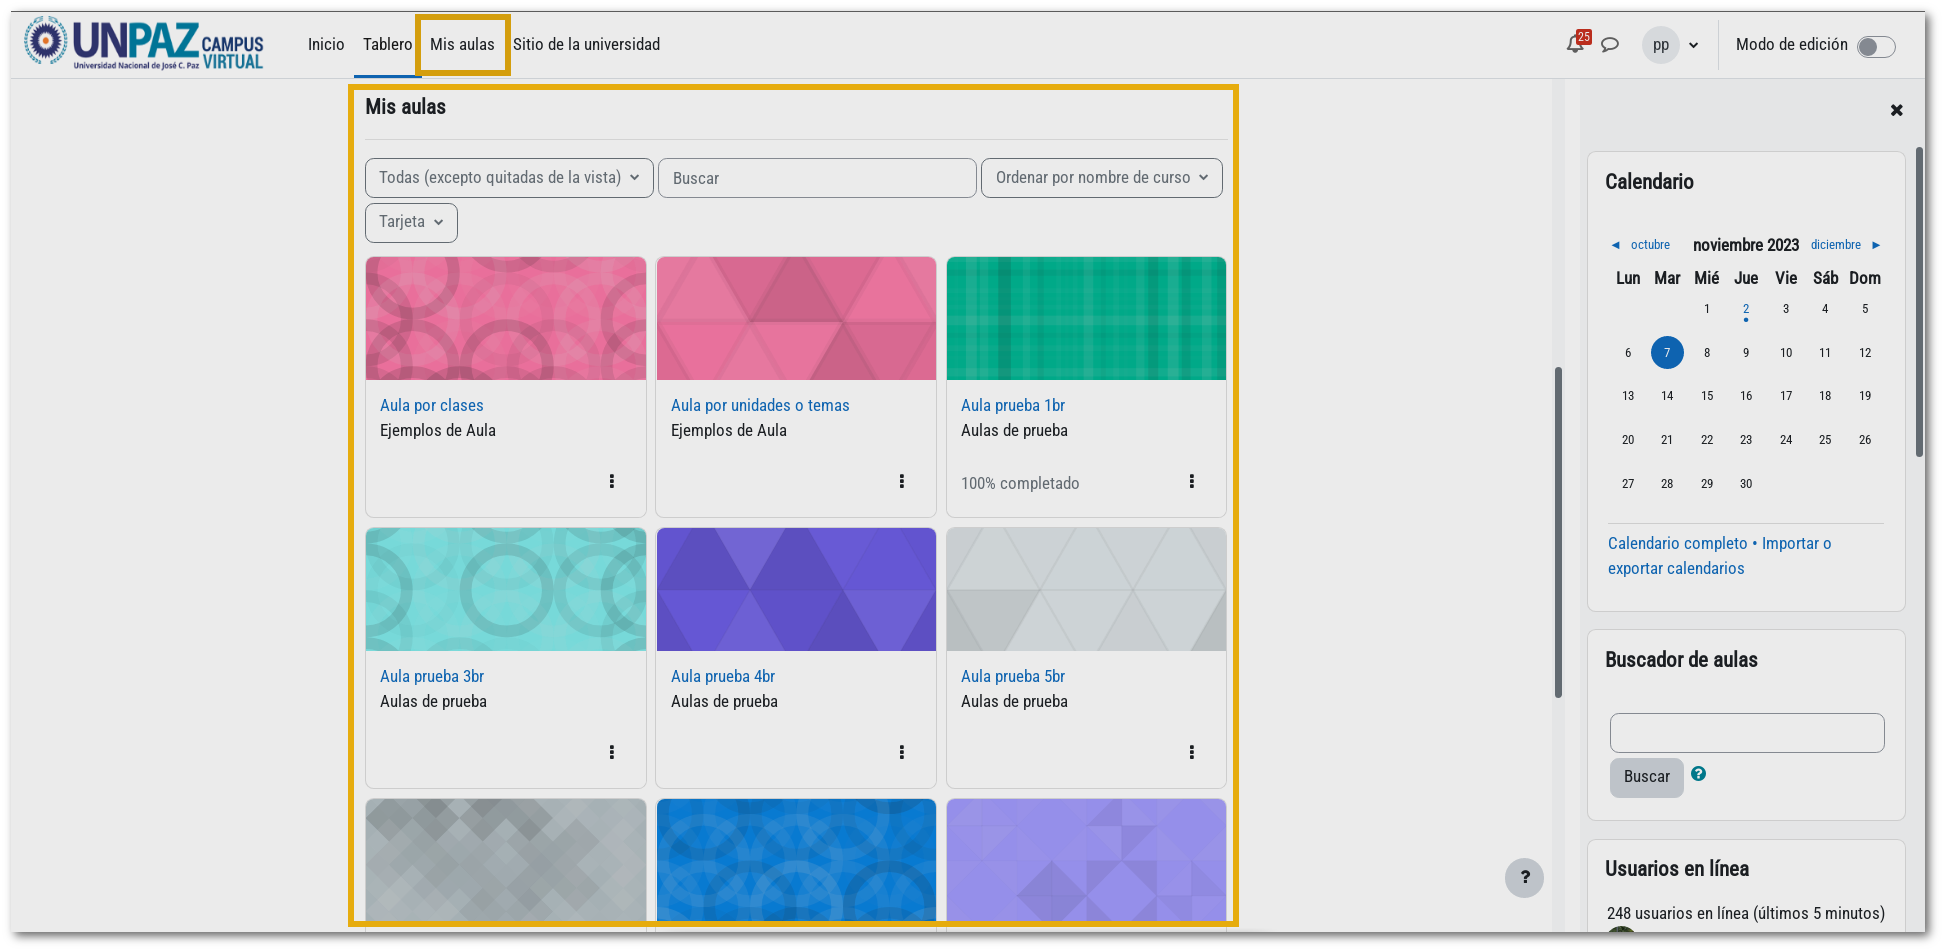Image resolution: width=1944 pixels, height=951 pixels.
Task: Click the Aula por clases card image
Action: [x=506, y=318]
